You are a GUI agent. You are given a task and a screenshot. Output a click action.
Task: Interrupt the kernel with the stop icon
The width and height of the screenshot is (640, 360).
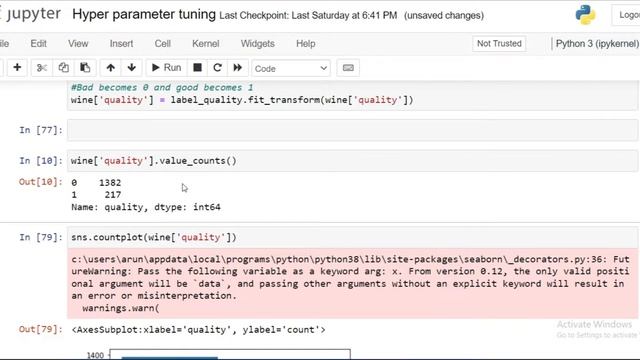pyautogui.click(x=198, y=68)
